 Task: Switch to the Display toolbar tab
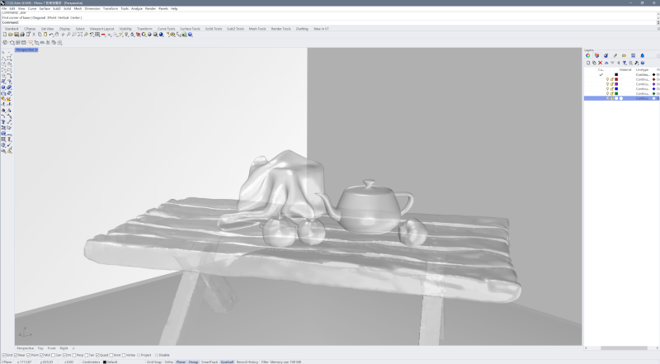coord(64,29)
